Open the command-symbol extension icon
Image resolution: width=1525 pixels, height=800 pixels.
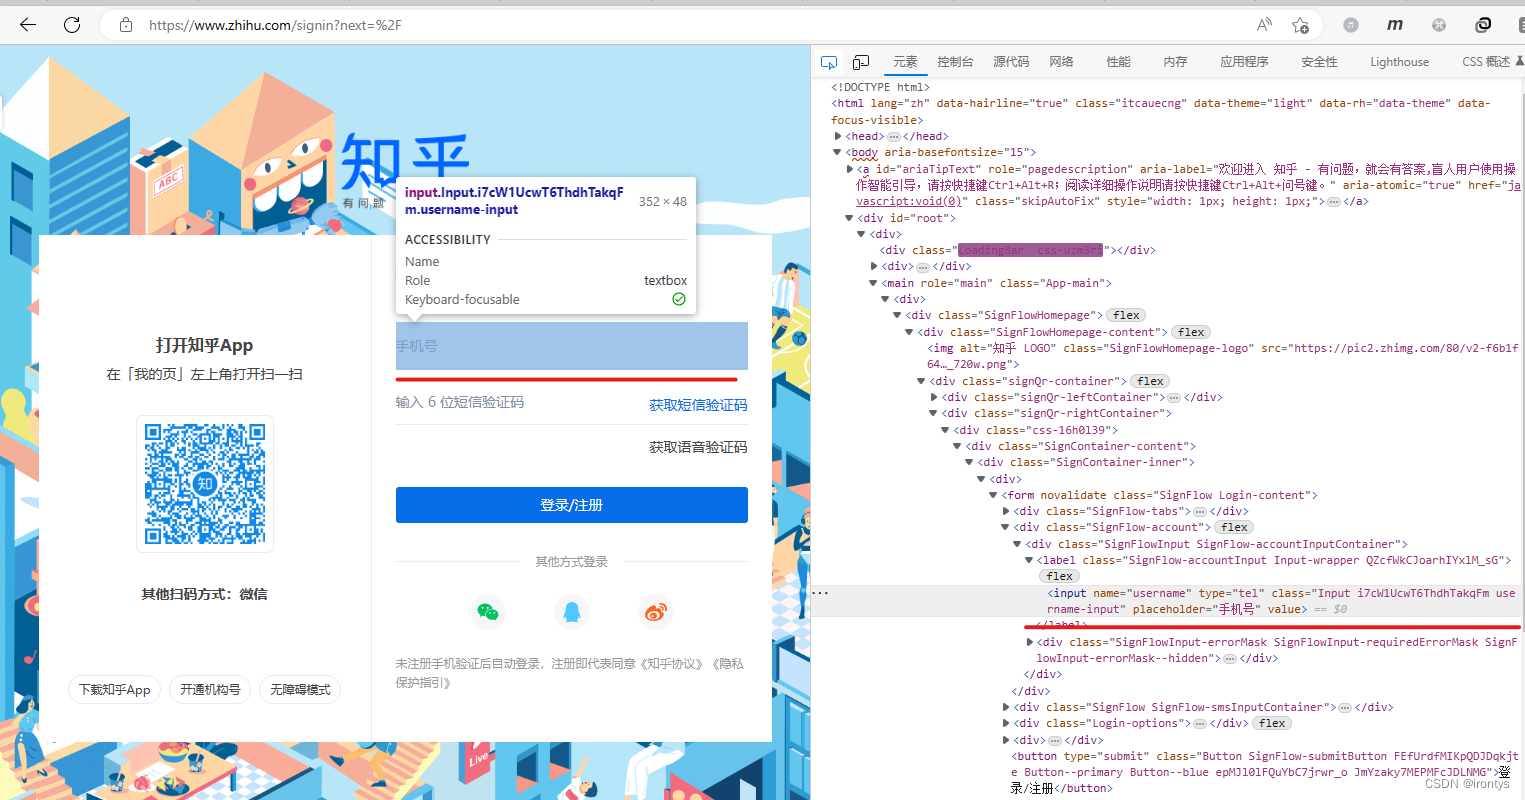point(1439,25)
